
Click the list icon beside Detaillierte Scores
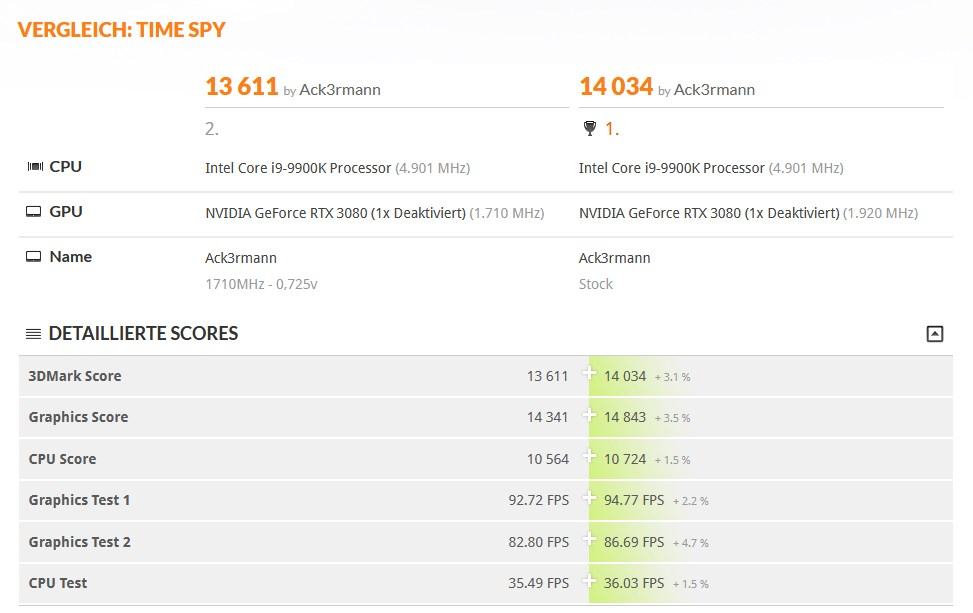[34, 334]
